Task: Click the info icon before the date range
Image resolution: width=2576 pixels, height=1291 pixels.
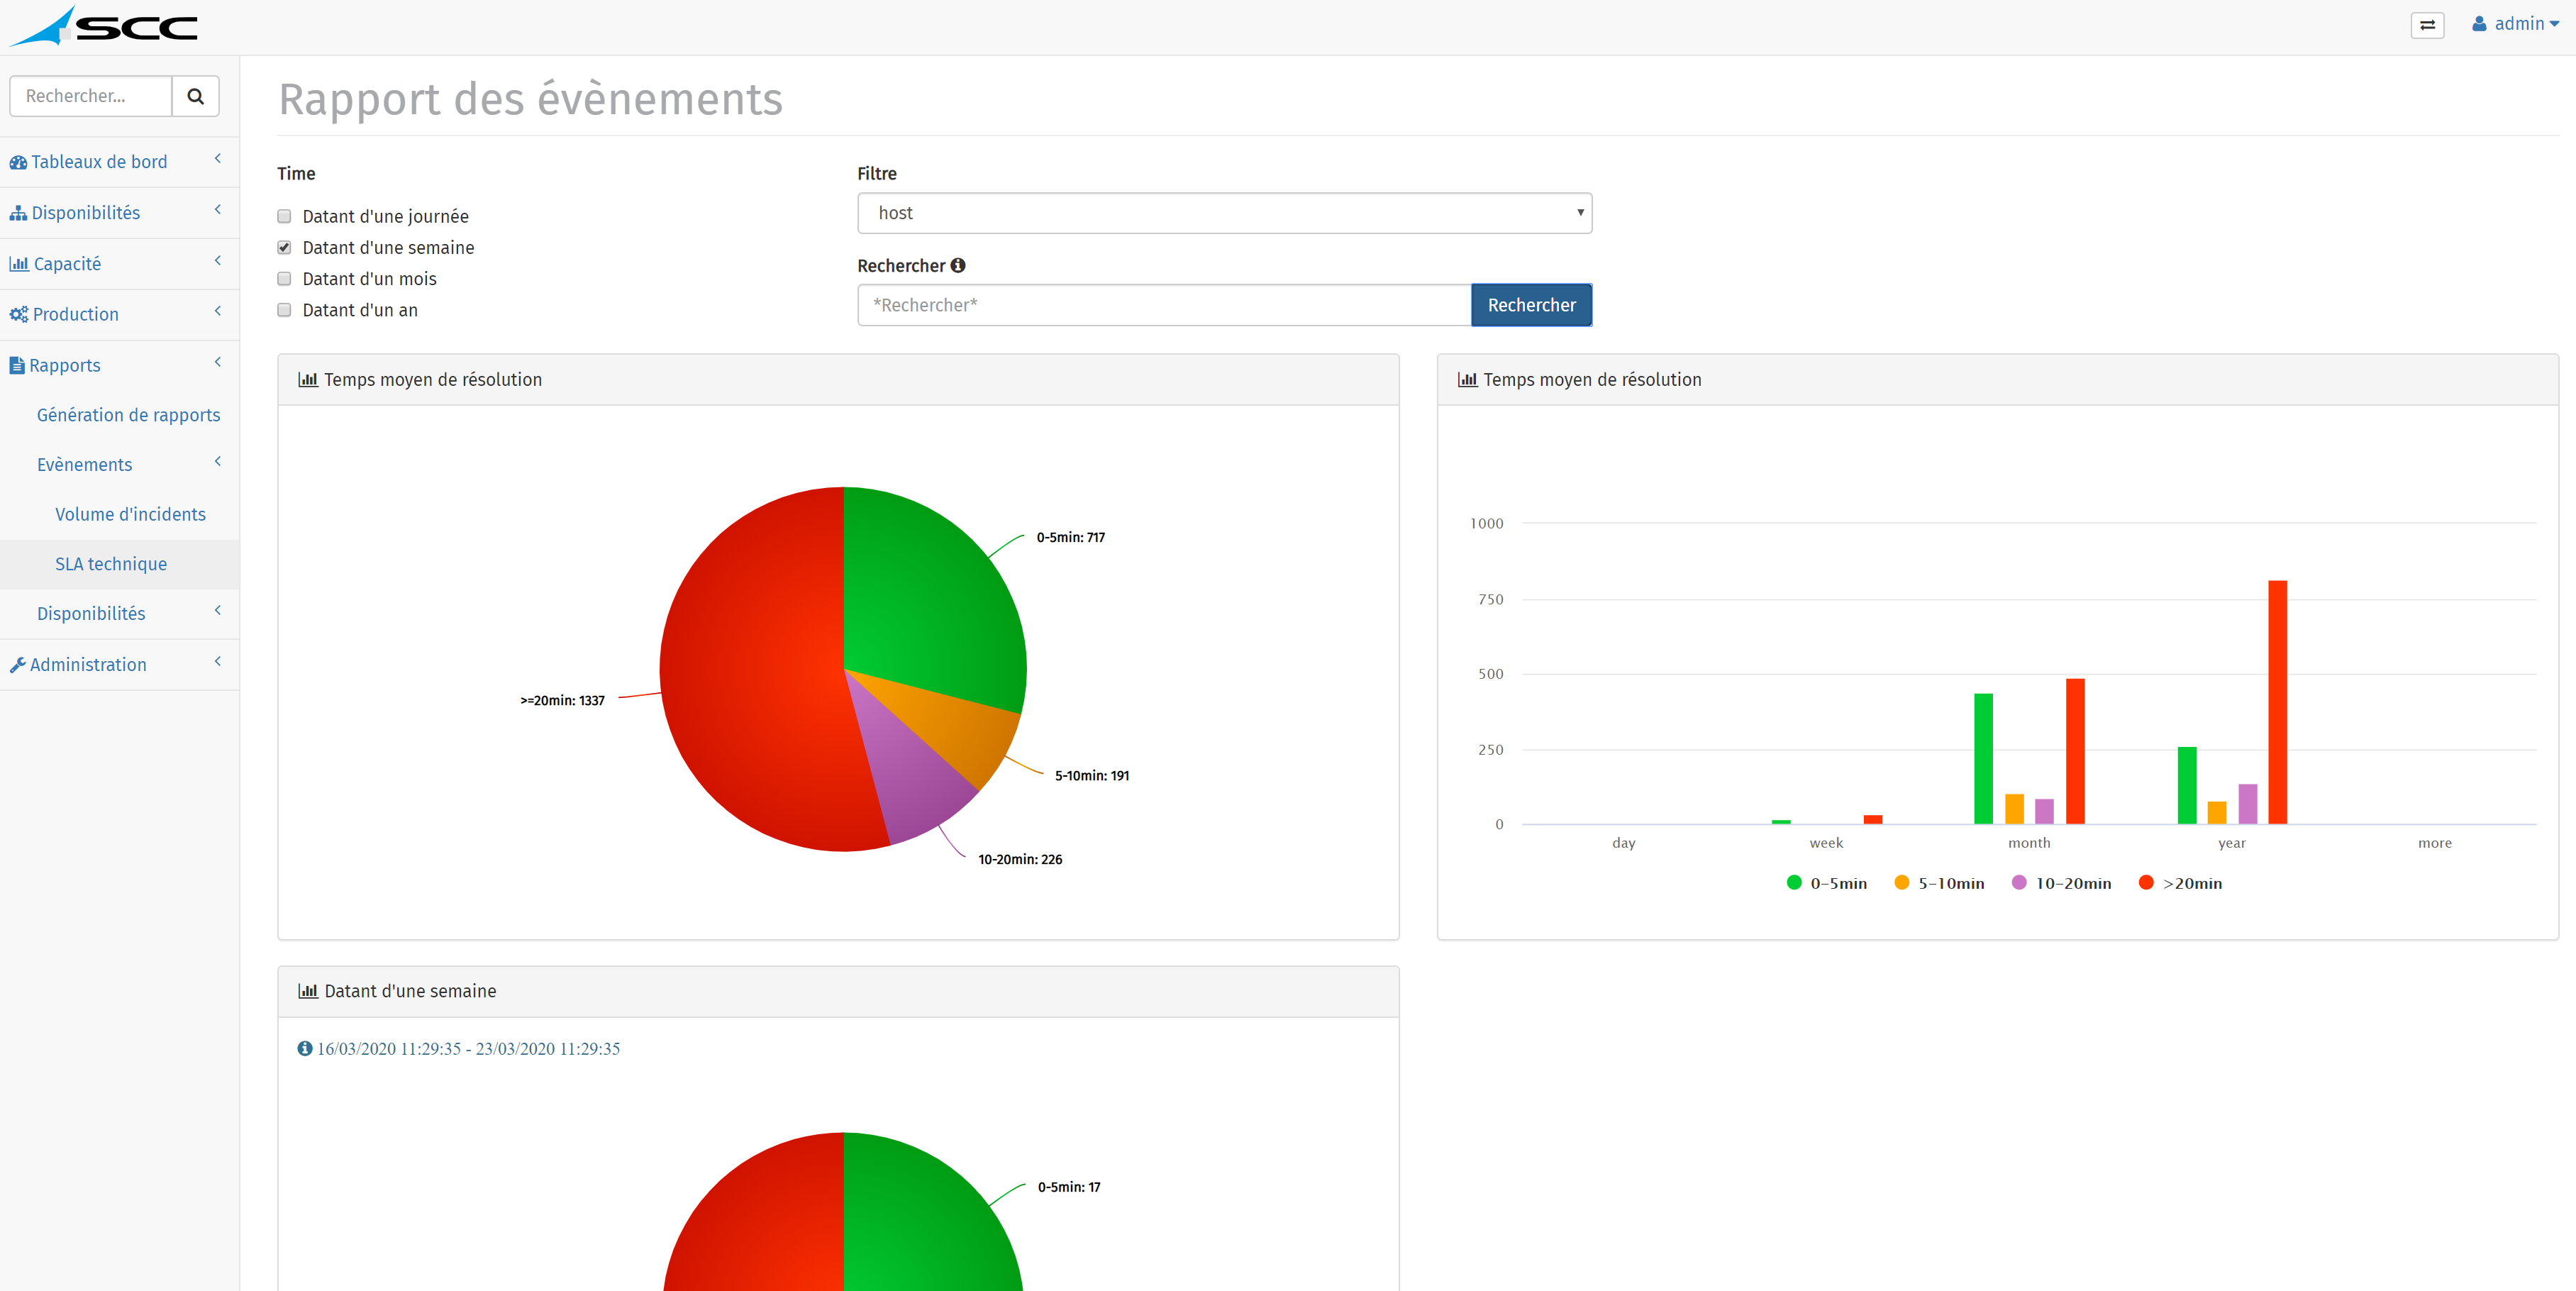Action: click(304, 1048)
